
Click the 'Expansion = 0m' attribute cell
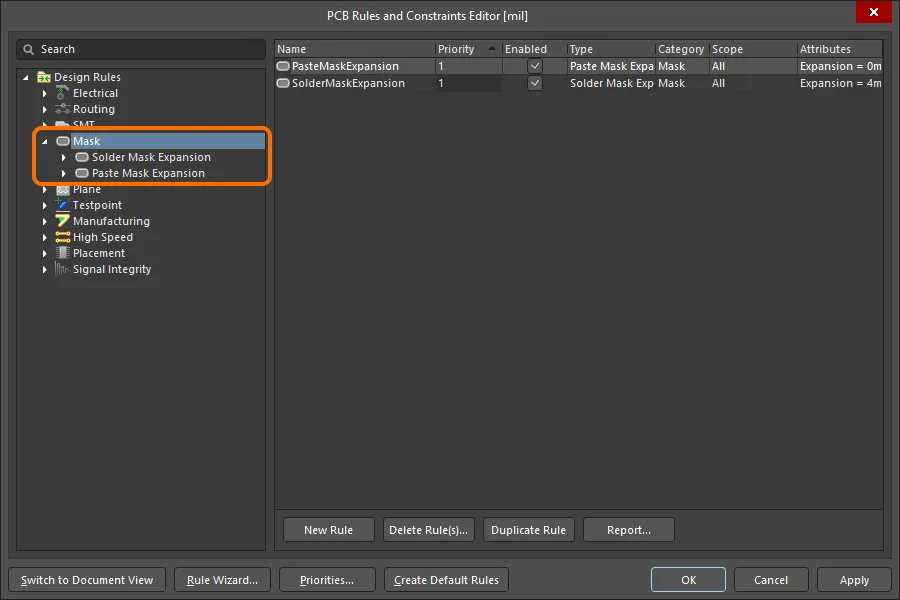pyautogui.click(x=840, y=66)
